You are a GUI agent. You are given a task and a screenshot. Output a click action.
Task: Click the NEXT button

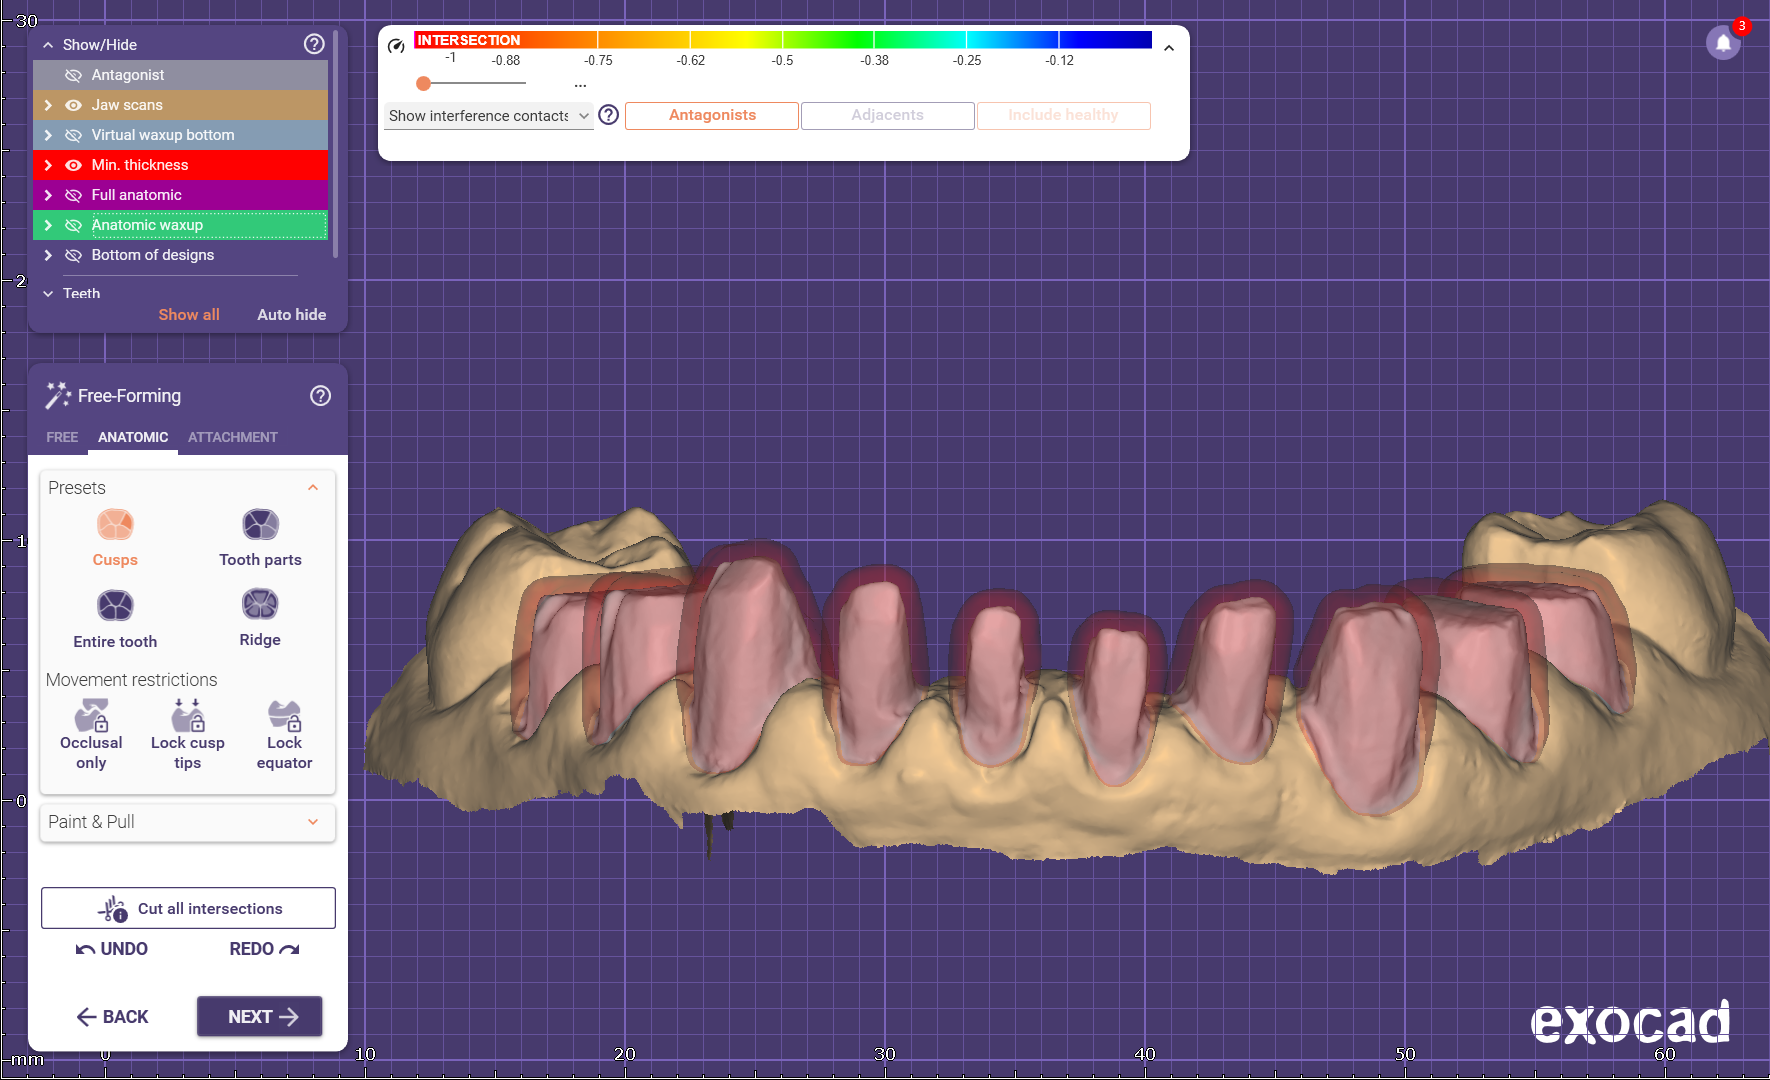(x=260, y=1016)
